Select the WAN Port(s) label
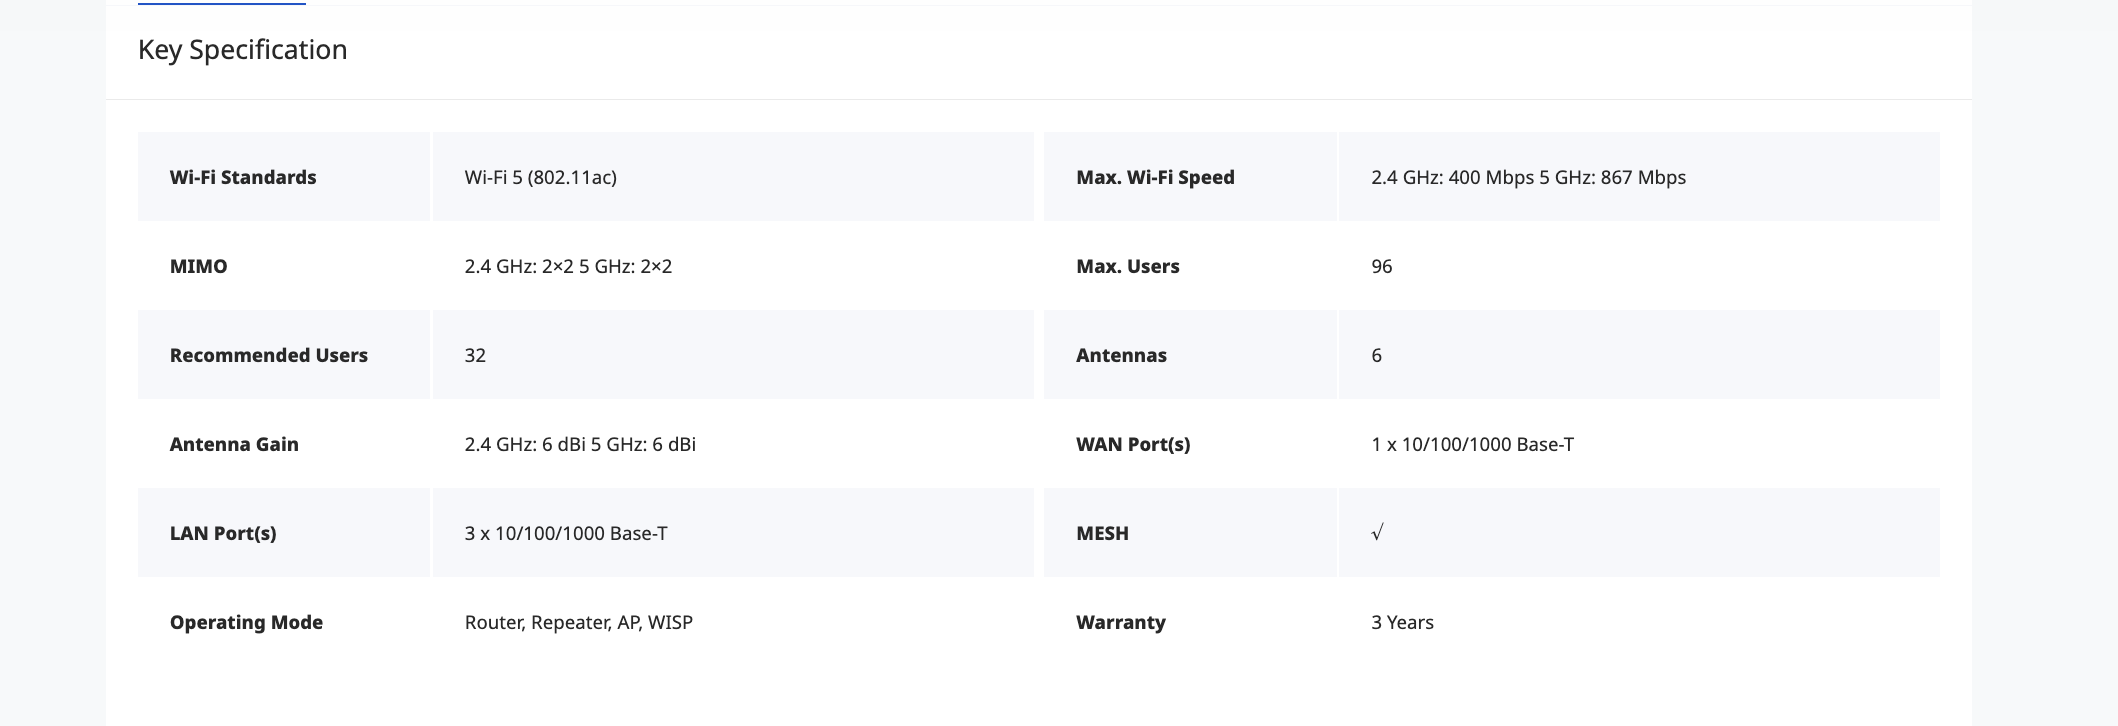The image size is (2118, 726). (1133, 444)
